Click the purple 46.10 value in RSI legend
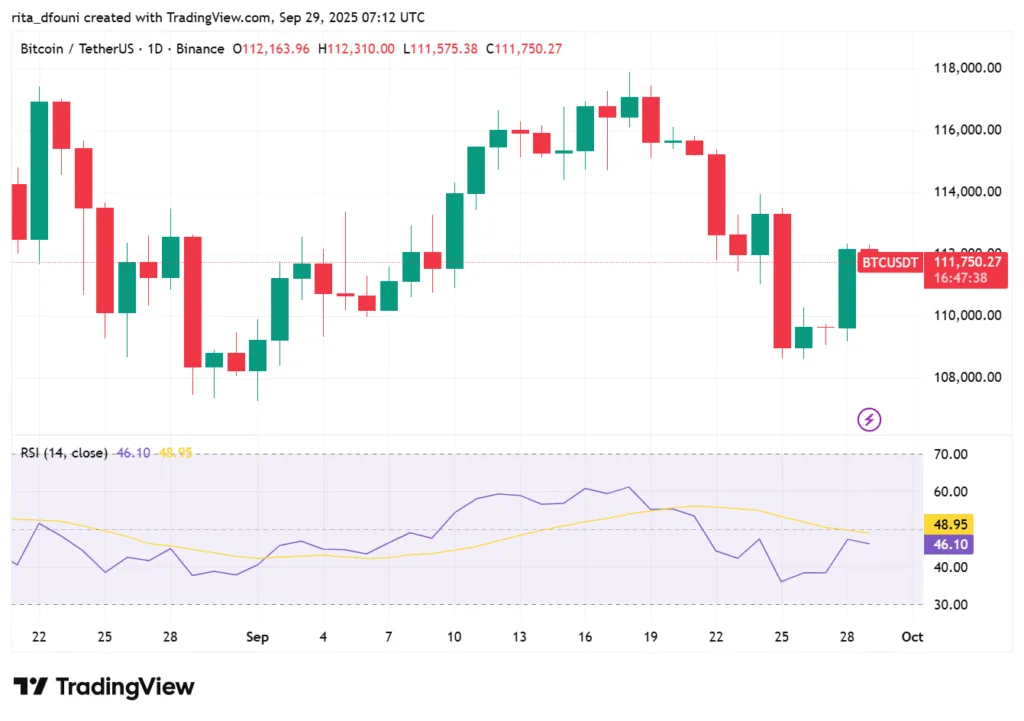The height and width of the screenshot is (721, 1024). [x=133, y=453]
